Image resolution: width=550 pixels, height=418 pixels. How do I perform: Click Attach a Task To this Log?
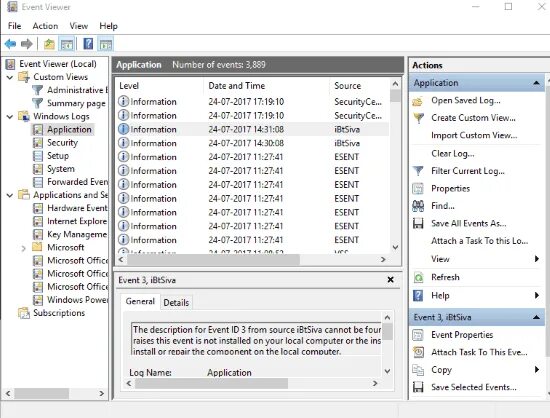coord(479,241)
